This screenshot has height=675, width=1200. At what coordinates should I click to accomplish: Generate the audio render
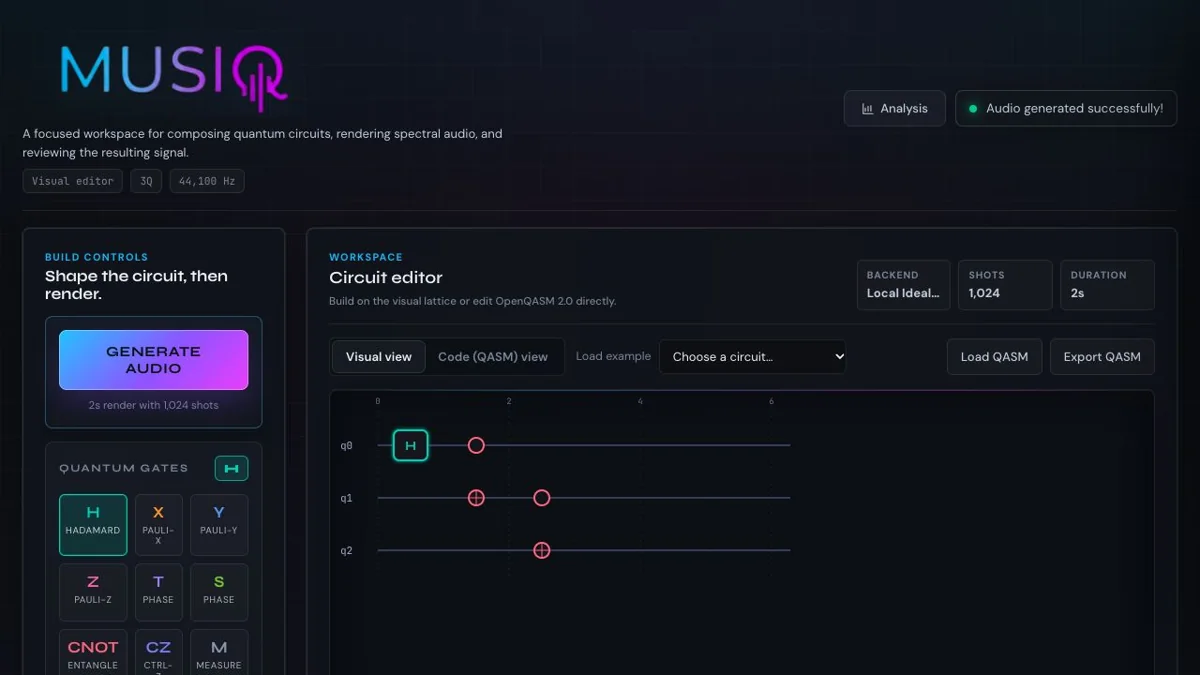tap(154, 360)
